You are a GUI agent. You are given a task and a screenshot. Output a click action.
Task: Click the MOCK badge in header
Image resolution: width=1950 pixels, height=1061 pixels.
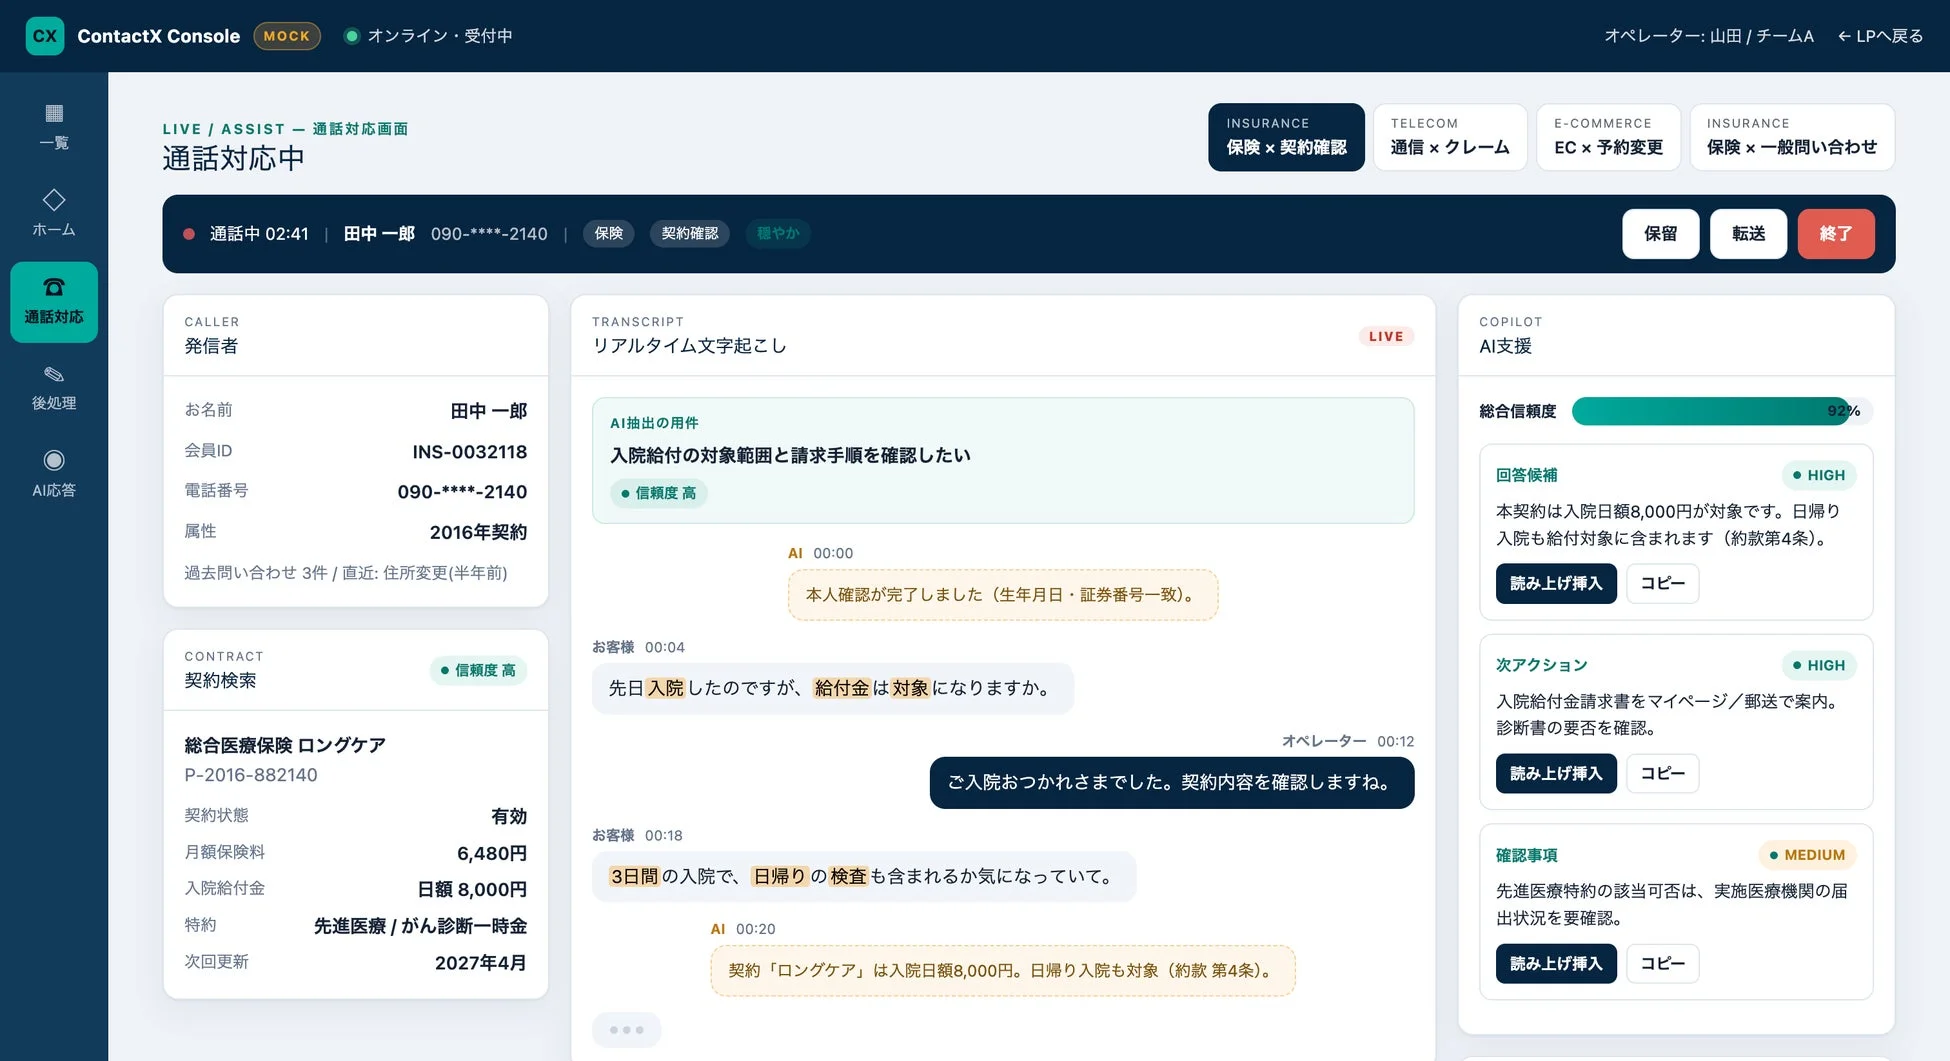287,36
